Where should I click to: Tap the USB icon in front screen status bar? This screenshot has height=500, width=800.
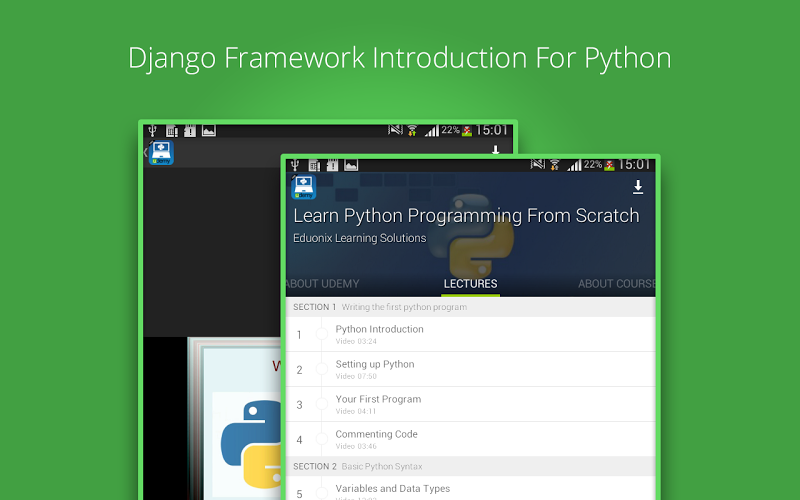coord(294,165)
